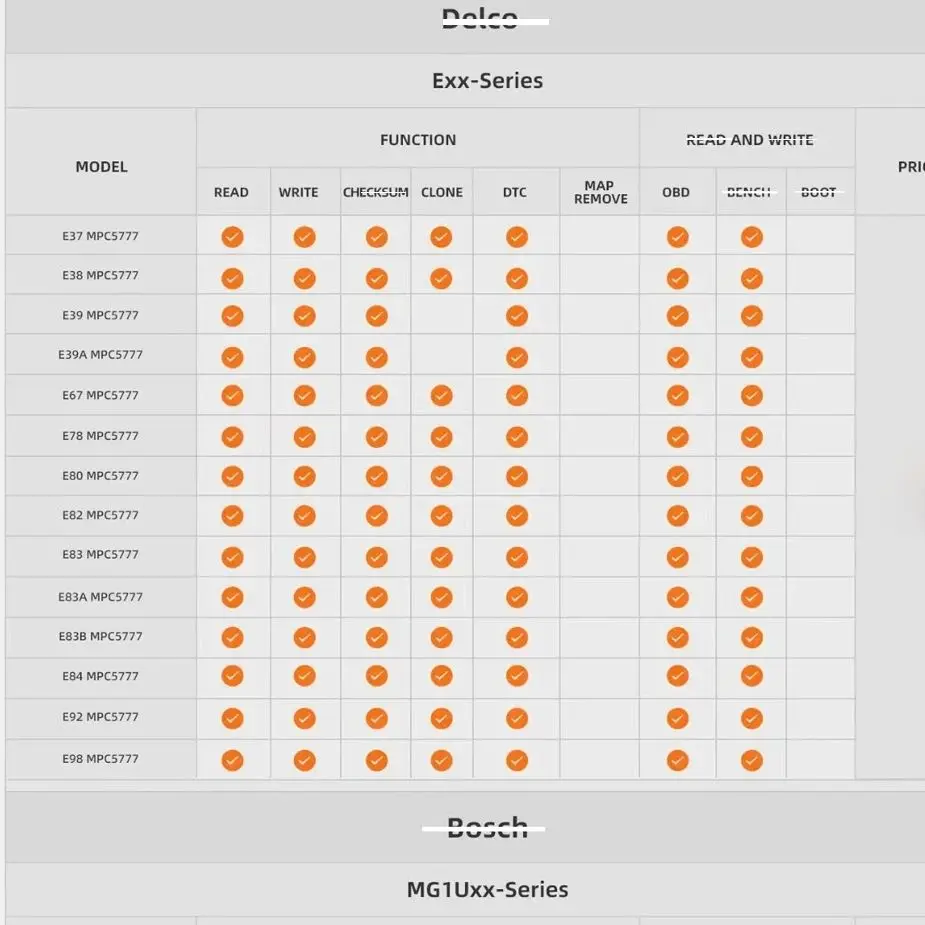Screen dimensions: 925x925
Task: Click the DTC checkmark for E67 MPC5777
Action: pyautogui.click(x=517, y=396)
